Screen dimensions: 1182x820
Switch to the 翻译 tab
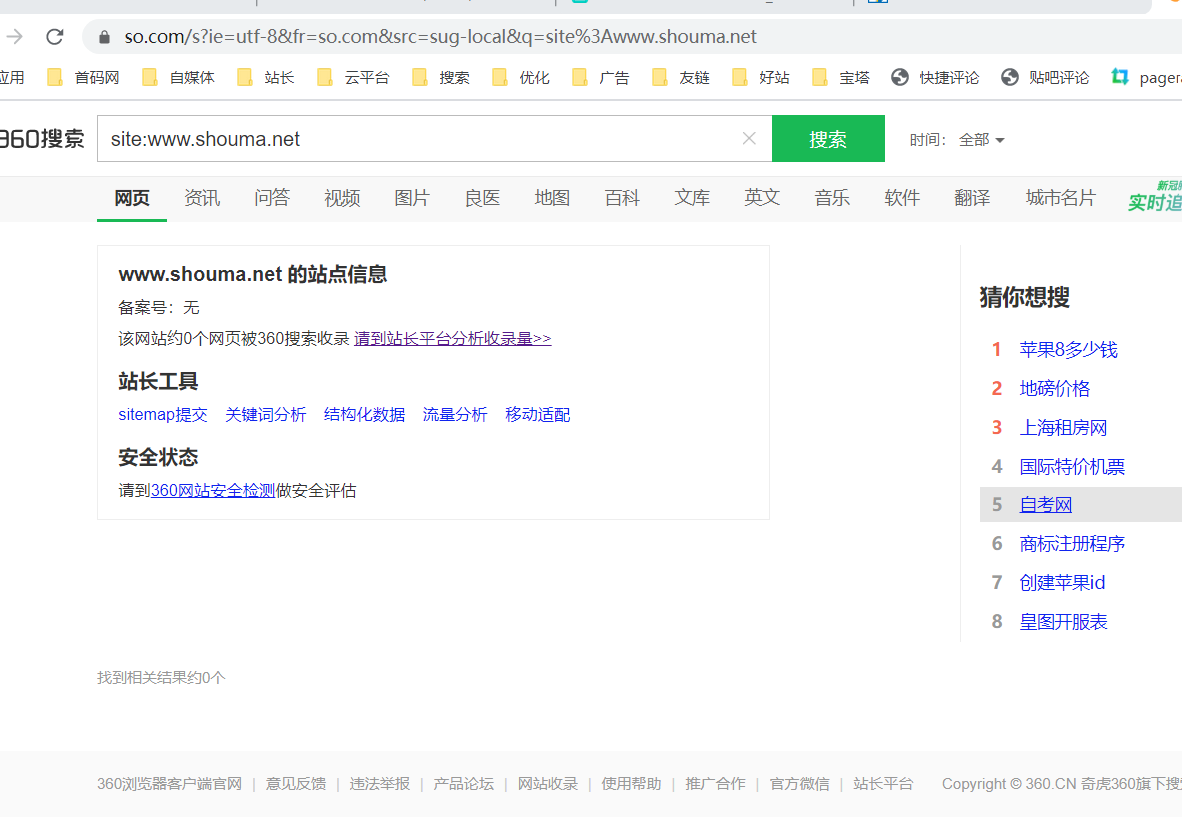tap(972, 198)
